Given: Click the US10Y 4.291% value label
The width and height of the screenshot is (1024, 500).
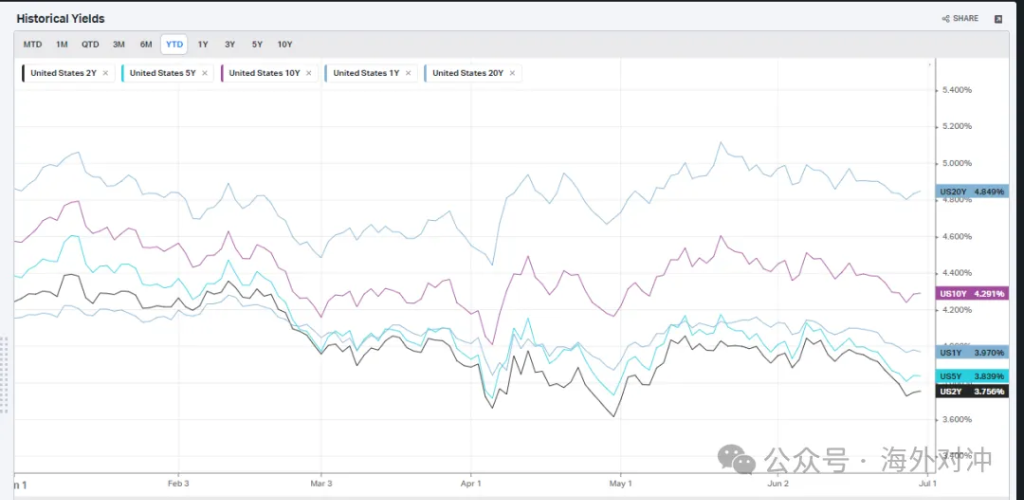Looking at the screenshot, I should (x=972, y=293).
